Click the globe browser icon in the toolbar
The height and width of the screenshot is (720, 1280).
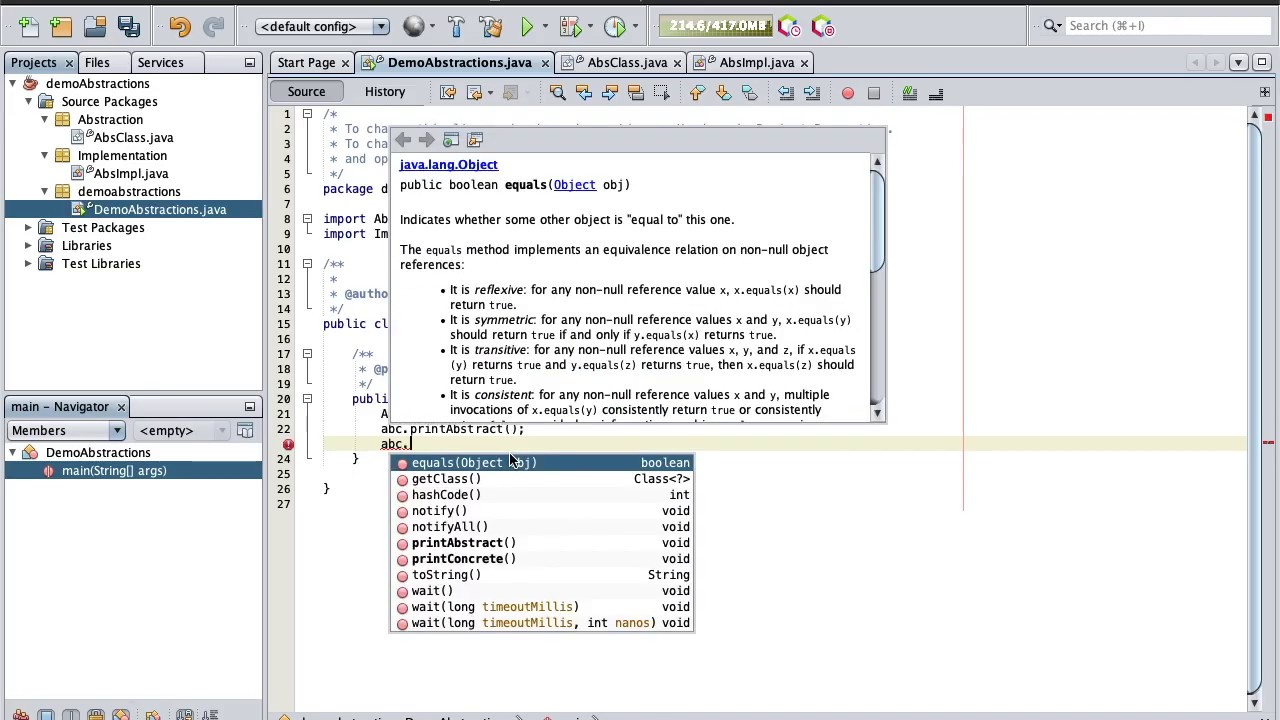coord(414,27)
